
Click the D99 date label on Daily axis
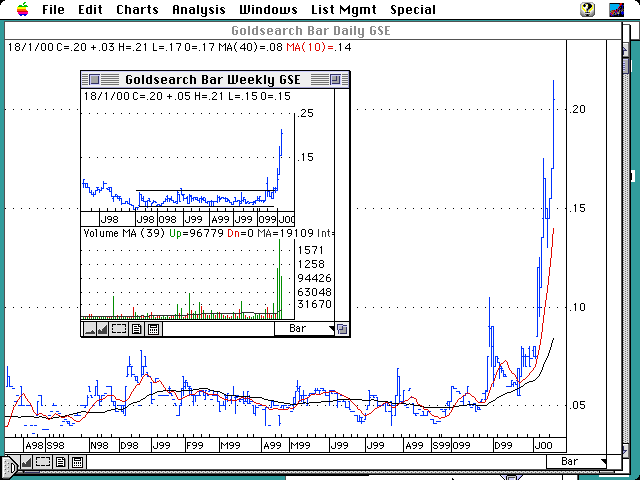point(503,445)
